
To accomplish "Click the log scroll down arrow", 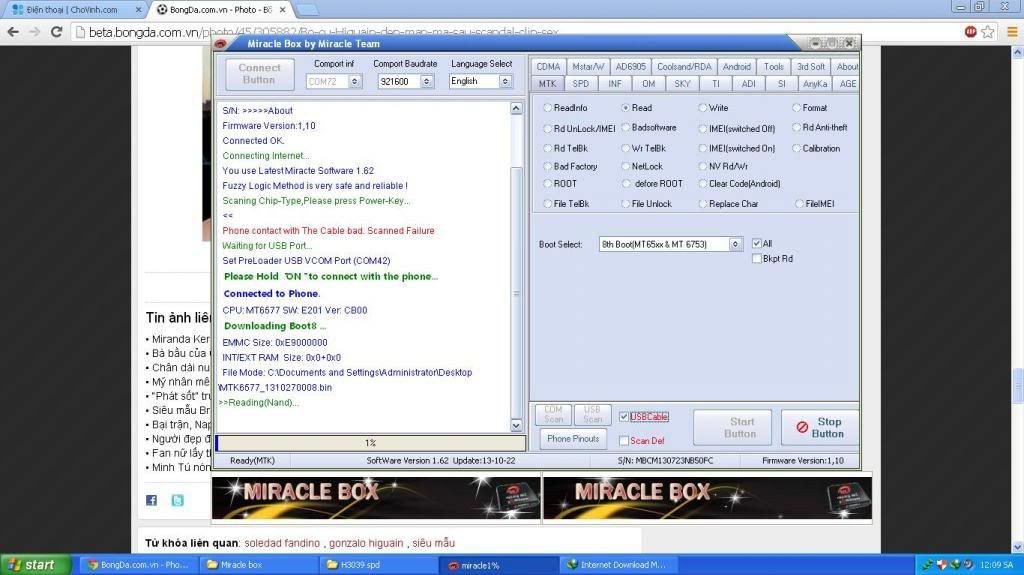I will (x=516, y=425).
